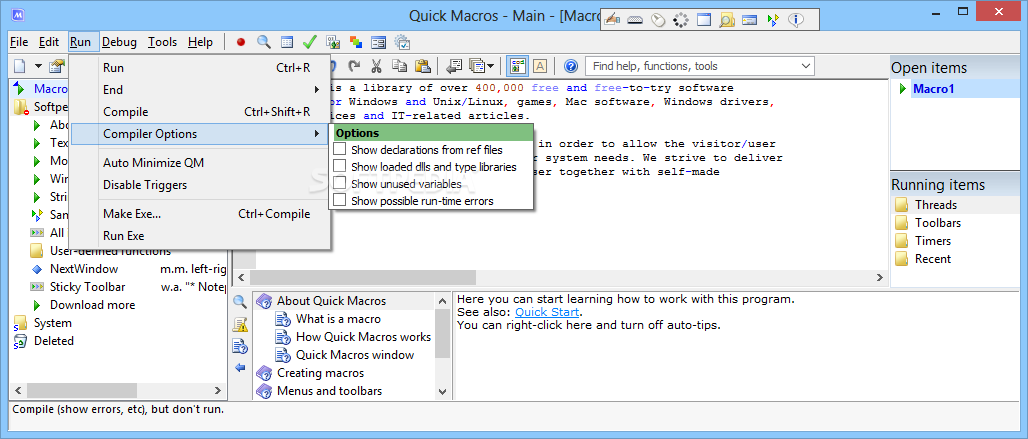Choose Disable Triggers menu entry
The width and height of the screenshot is (1028, 439).
tap(201, 185)
